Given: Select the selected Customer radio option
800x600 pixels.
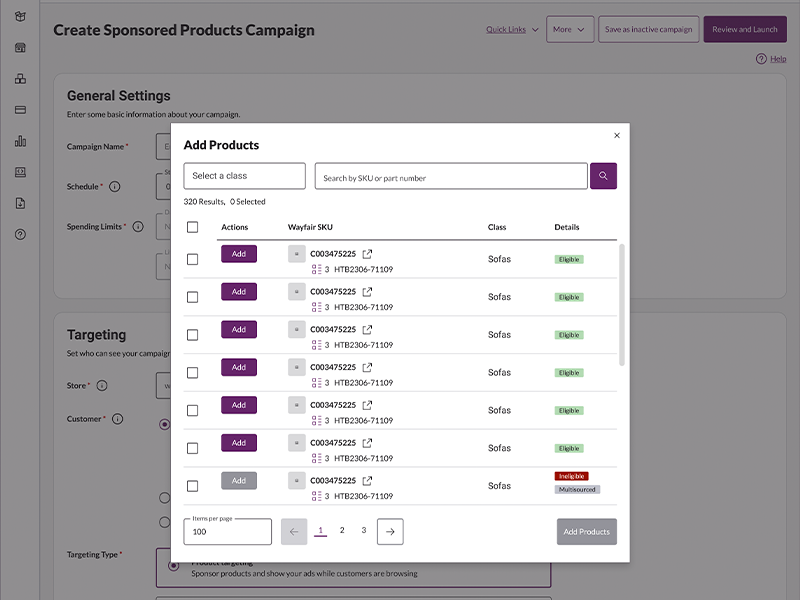Looking at the screenshot, I should click(x=164, y=424).
